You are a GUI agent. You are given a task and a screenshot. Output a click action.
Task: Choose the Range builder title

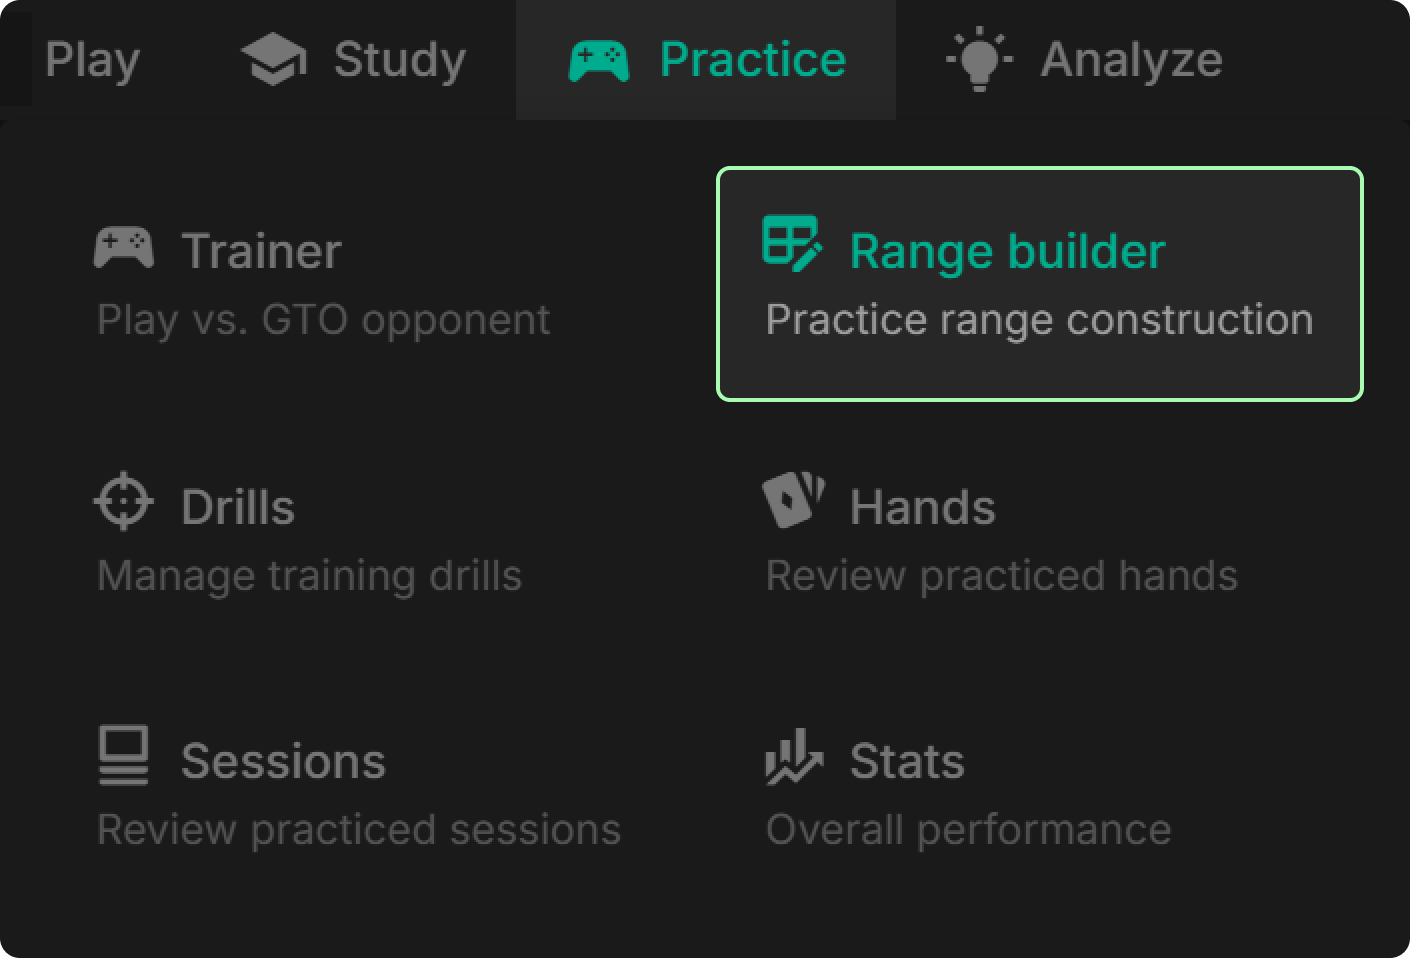tap(1007, 251)
